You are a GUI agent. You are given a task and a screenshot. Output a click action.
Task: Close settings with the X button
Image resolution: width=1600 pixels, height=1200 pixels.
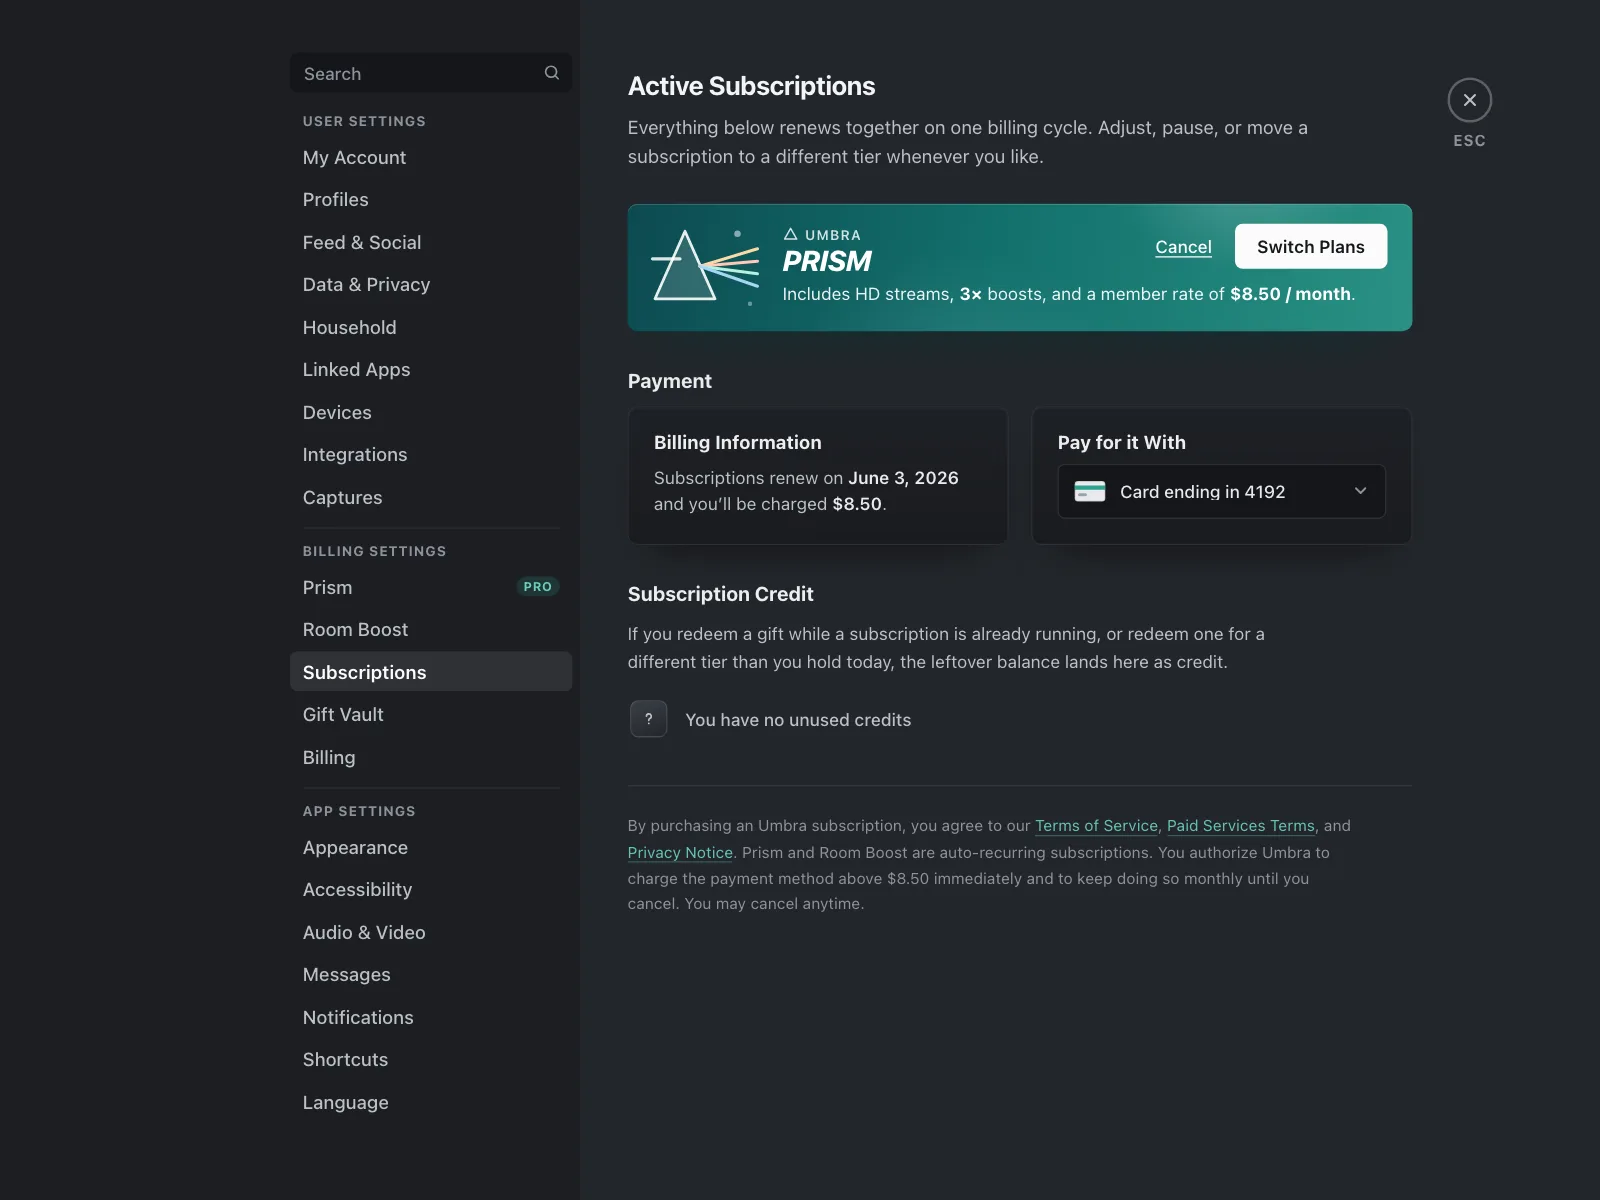pos(1469,100)
